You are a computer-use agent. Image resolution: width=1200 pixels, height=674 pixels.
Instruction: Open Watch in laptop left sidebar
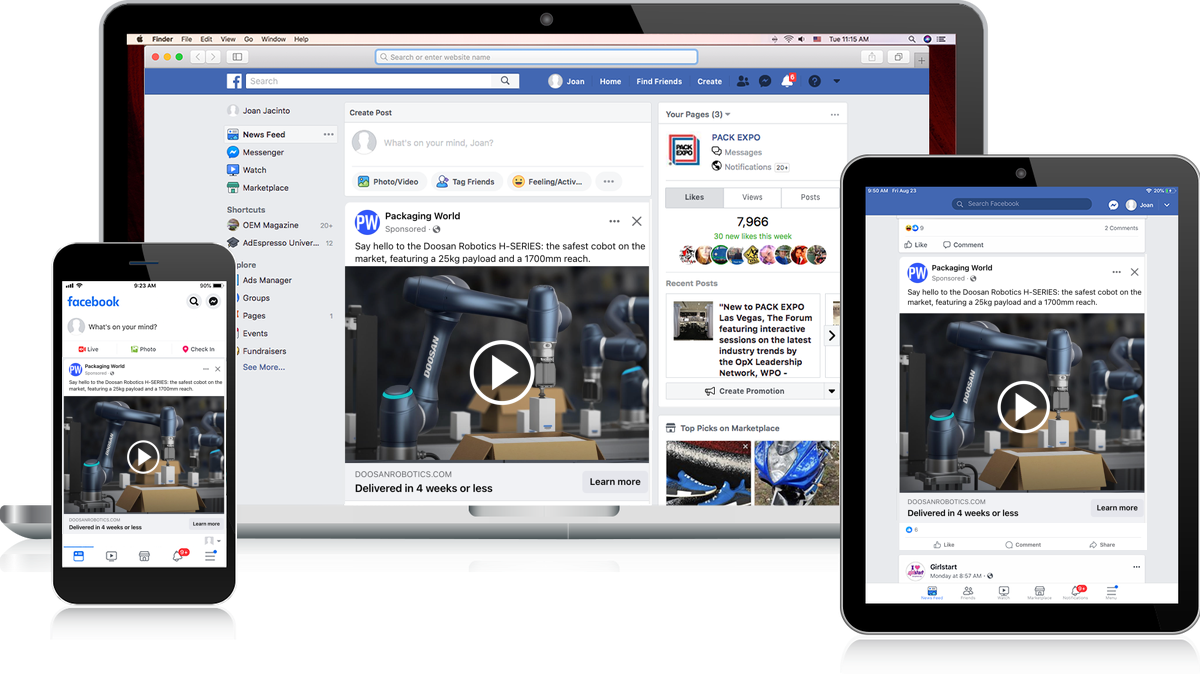(x=247, y=170)
